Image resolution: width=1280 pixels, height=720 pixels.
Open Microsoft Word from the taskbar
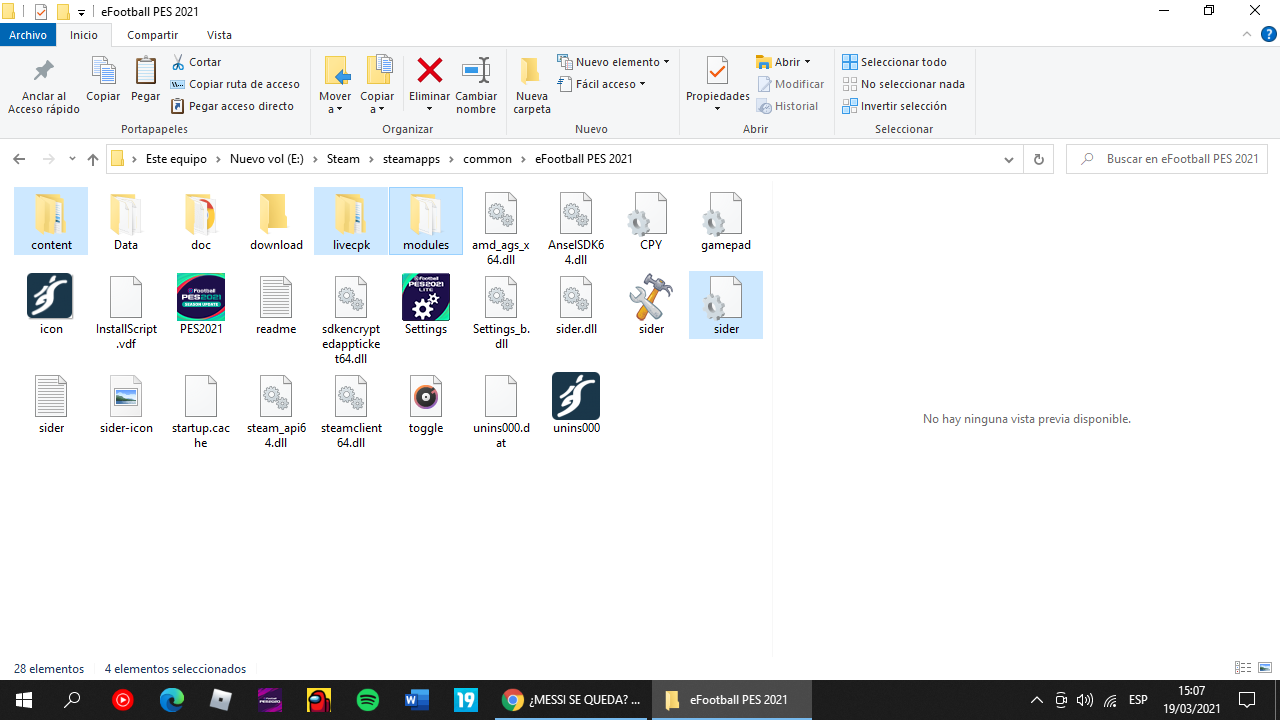[x=417, y=700]
